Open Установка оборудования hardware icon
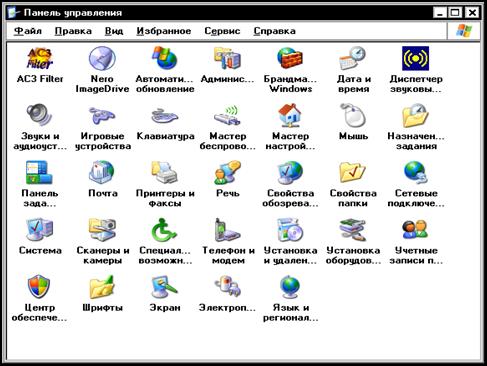 click(x=353, y=230)
